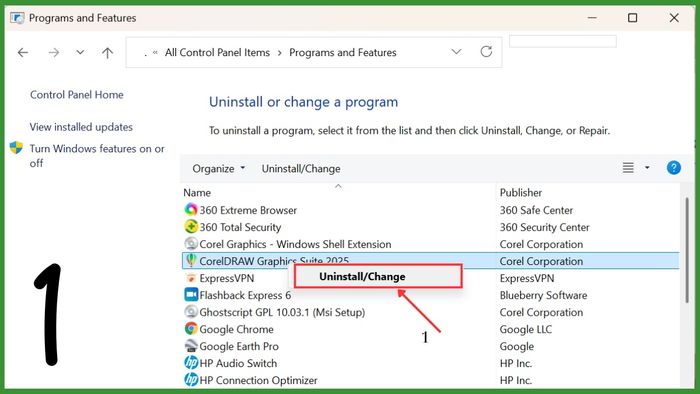This screenshot has height=394, width=700.
Task: Click the Ghostscript GPL disc icon
Action: [x=191, y=311]
